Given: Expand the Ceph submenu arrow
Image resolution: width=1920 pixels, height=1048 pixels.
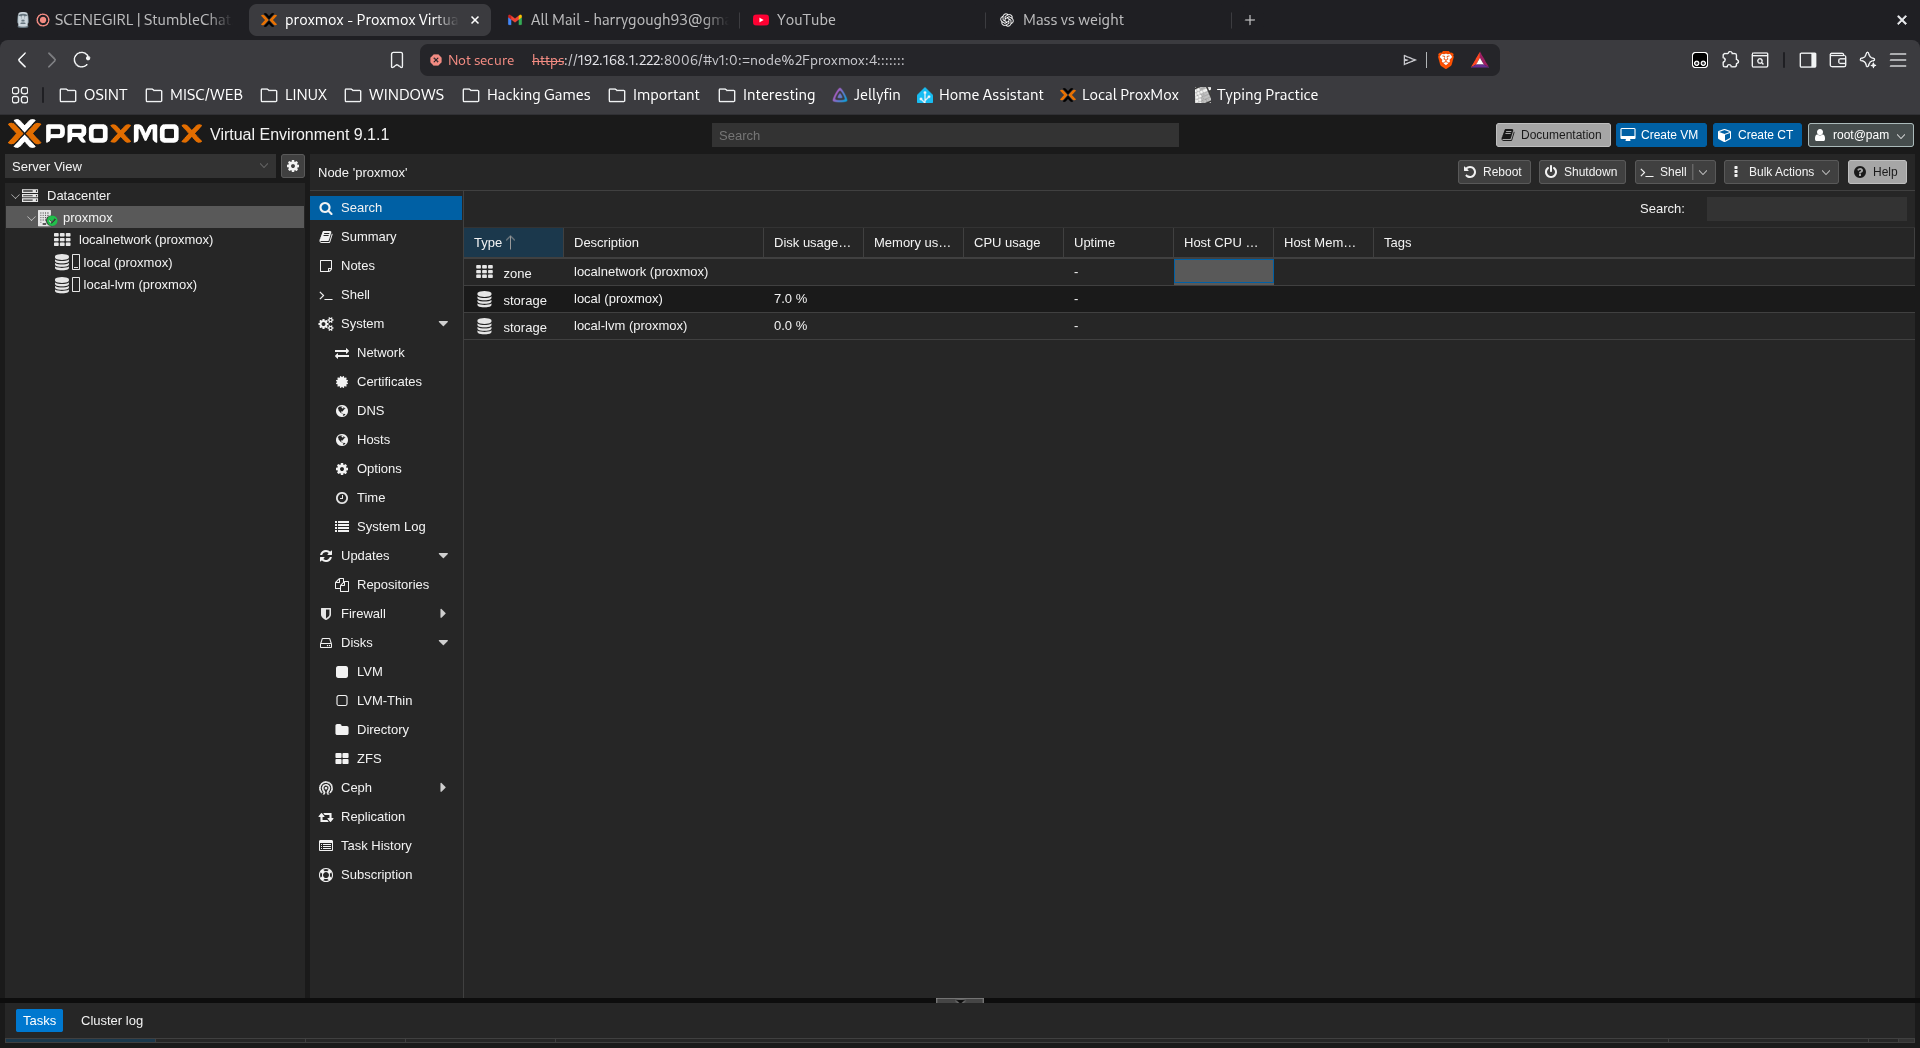Looking at the screenshot, I should [x=443, y=788].
